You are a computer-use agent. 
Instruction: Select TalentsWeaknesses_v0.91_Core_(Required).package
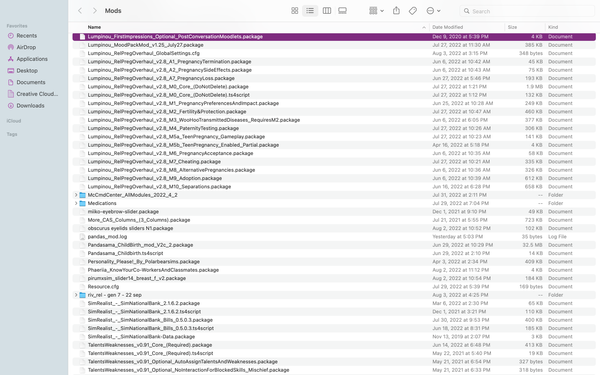click(x=334, y=345)
